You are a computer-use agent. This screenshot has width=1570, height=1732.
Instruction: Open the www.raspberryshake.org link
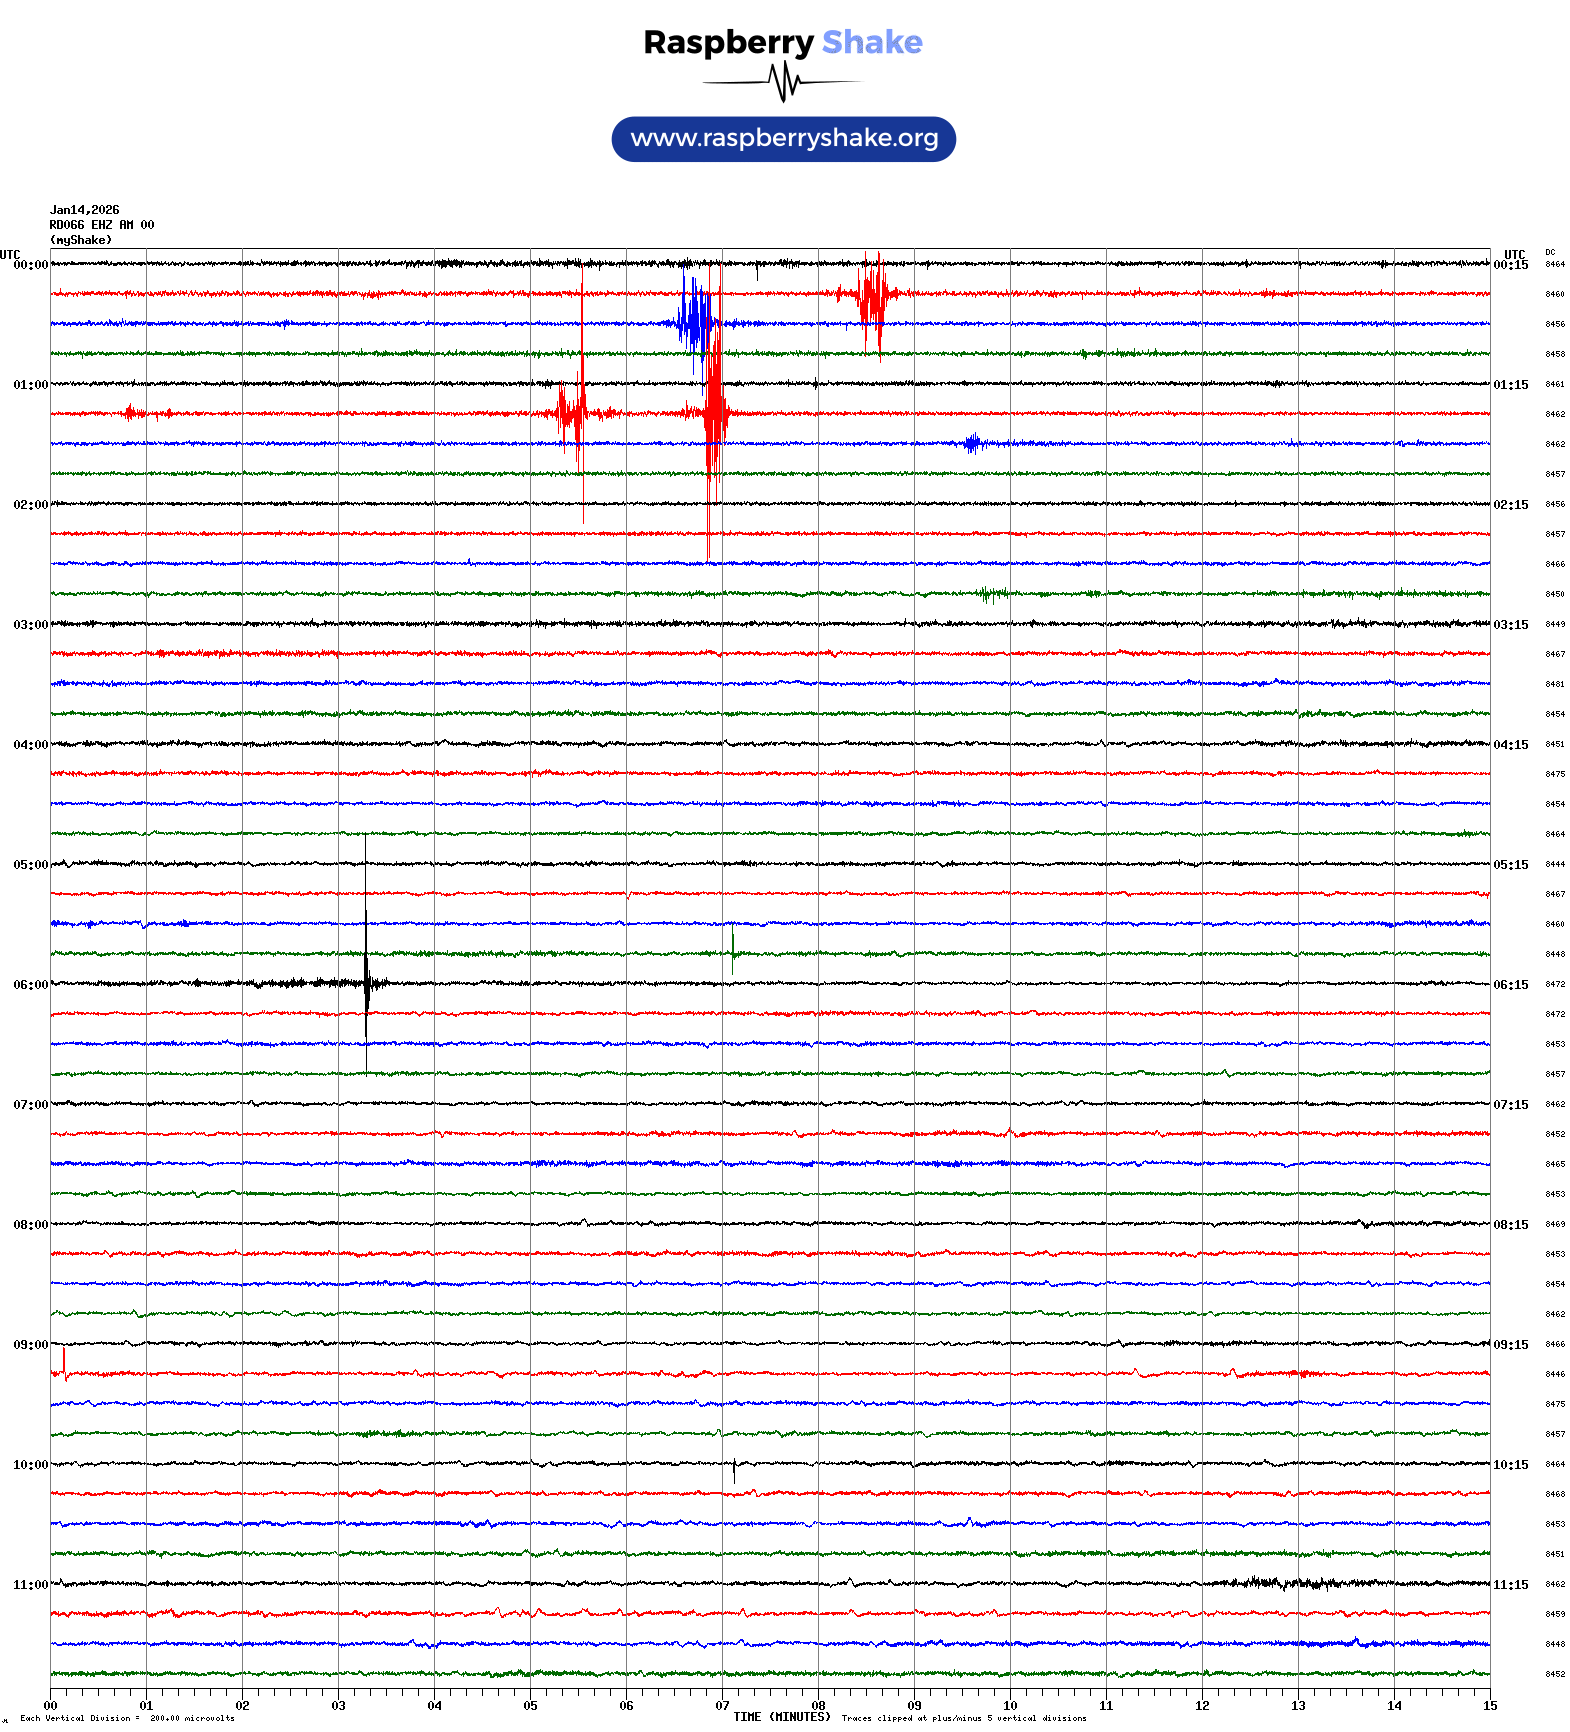(x=784, y=139)
